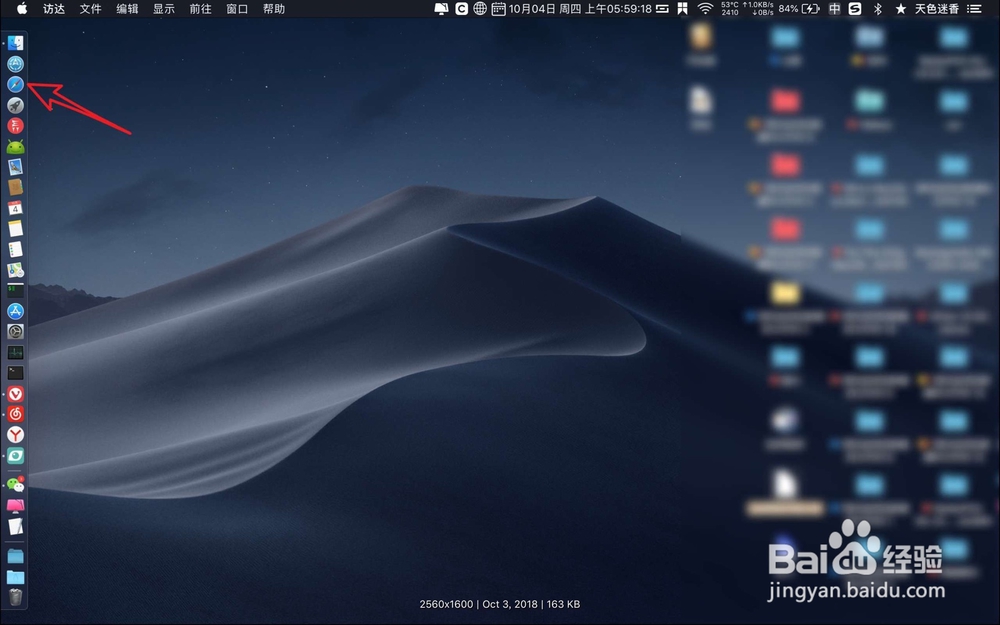The image size is (1000, 625).
Task: Click the globe status icon in menu bar
Action: pos(480,8)
